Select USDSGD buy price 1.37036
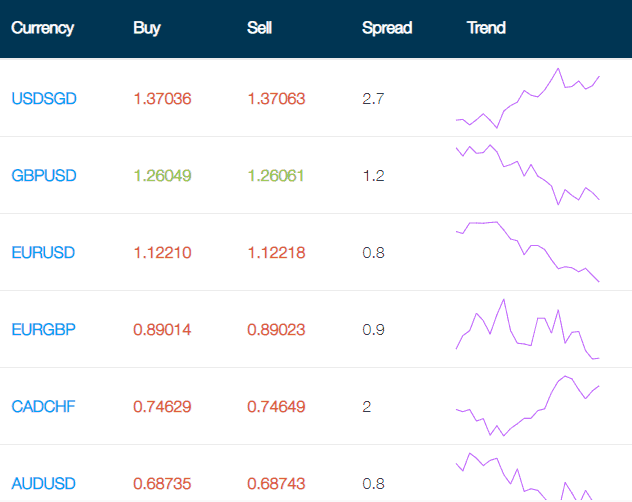 [162, 99]
